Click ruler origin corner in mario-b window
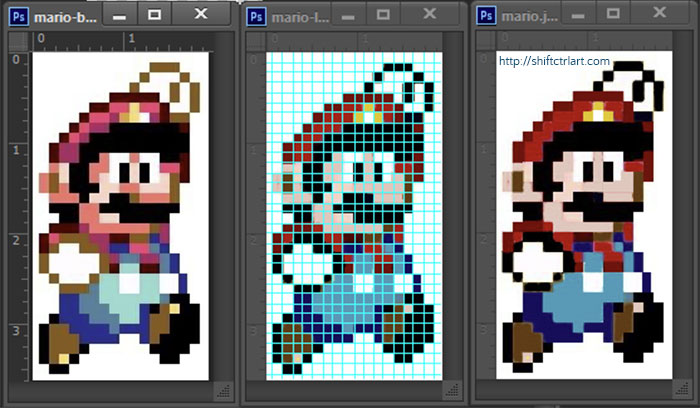 point(19,42)
